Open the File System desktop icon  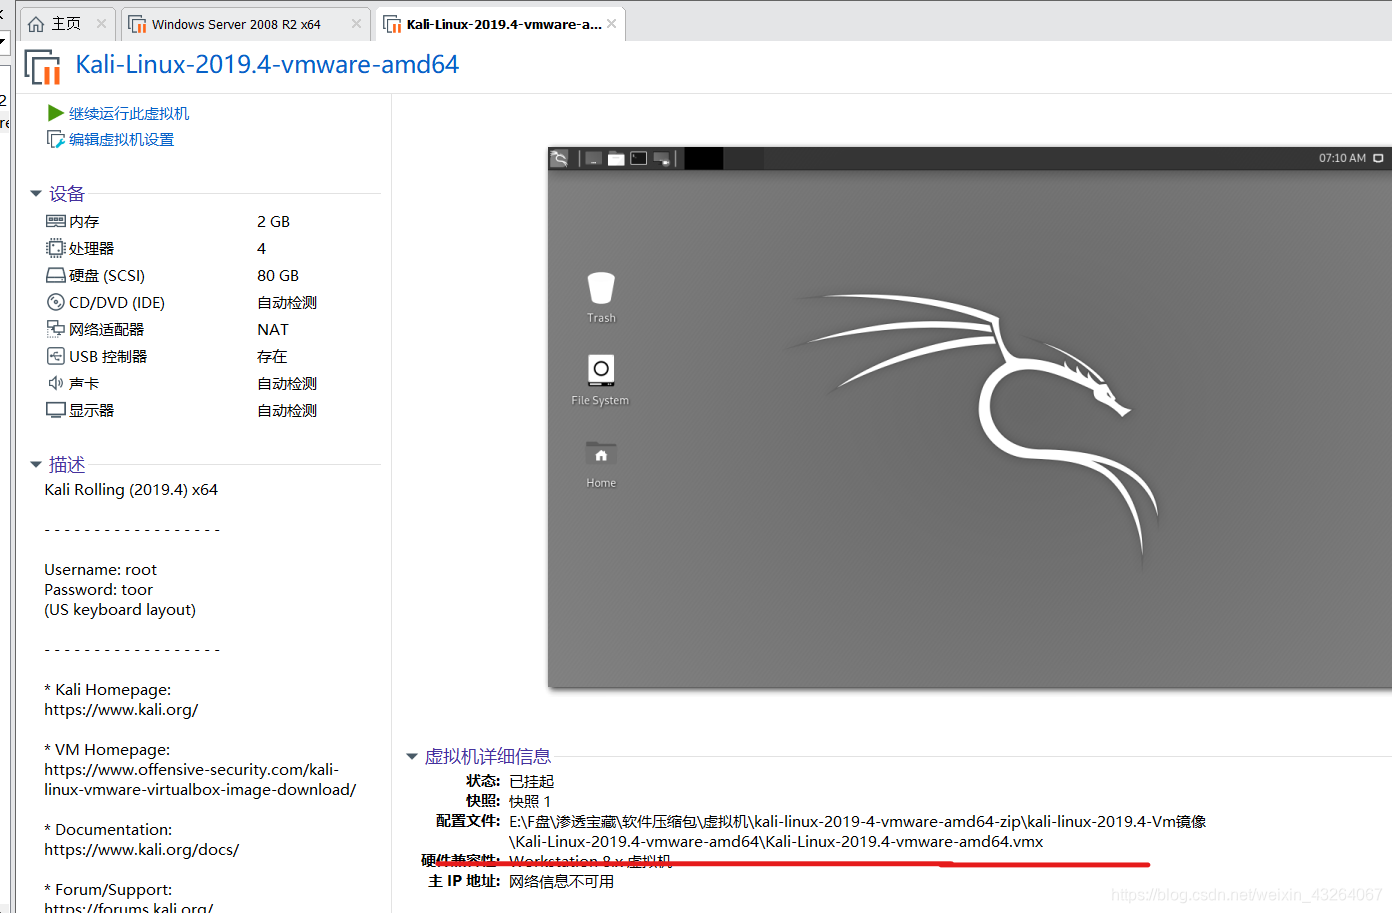[x=600, y=380]
